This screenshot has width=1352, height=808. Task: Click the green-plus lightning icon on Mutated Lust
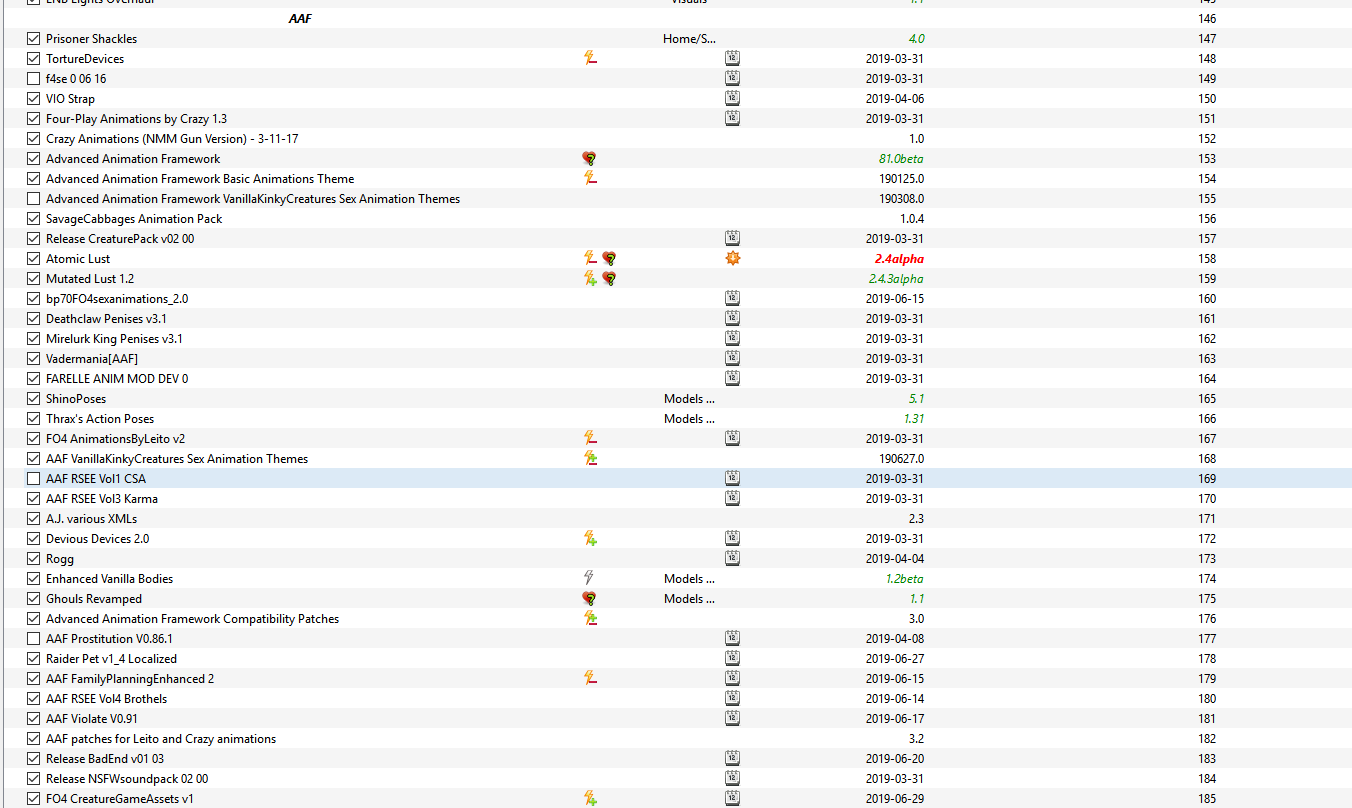590,278
